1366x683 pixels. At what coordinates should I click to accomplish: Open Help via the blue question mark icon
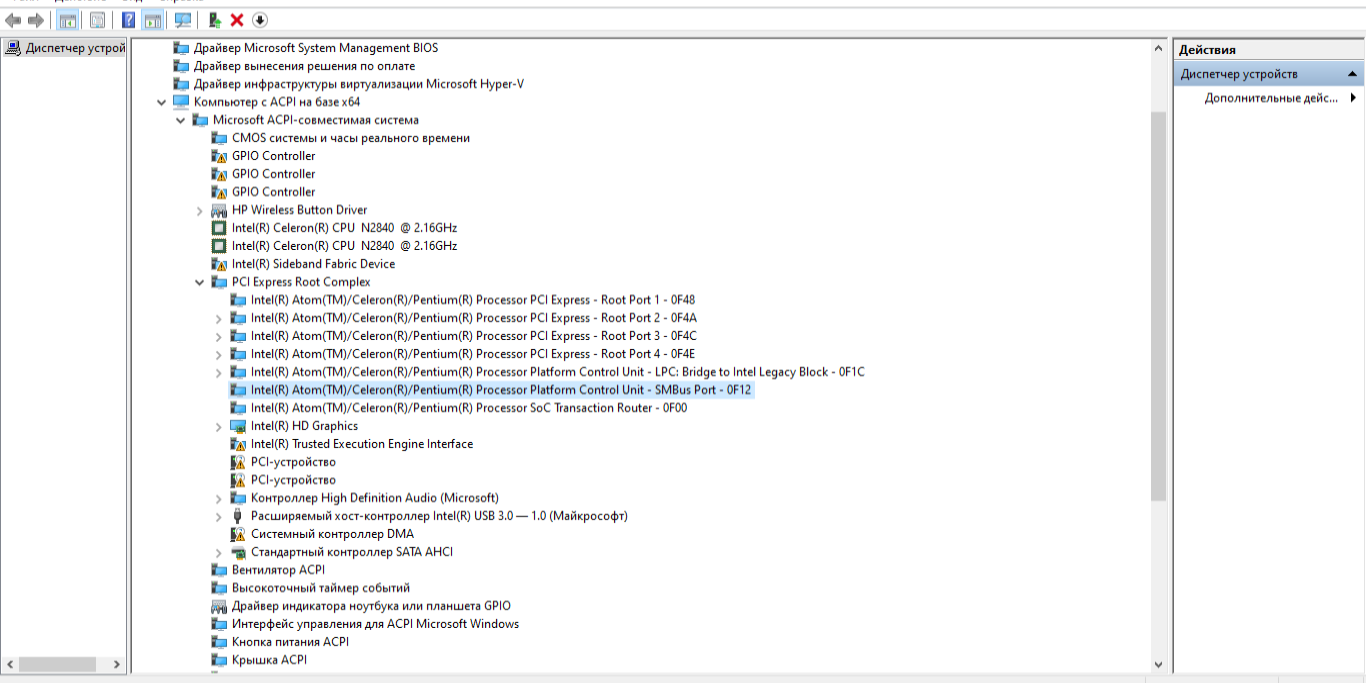128,20
